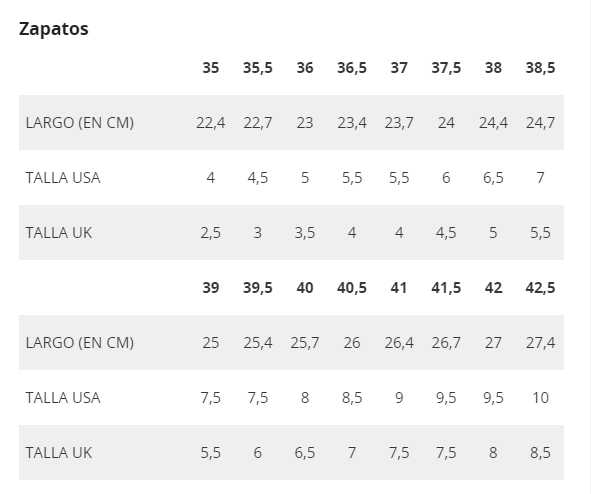This screenshot has height=494, width=591.
Task: Click second TALLA UK row label
Action: pos(58,453)
